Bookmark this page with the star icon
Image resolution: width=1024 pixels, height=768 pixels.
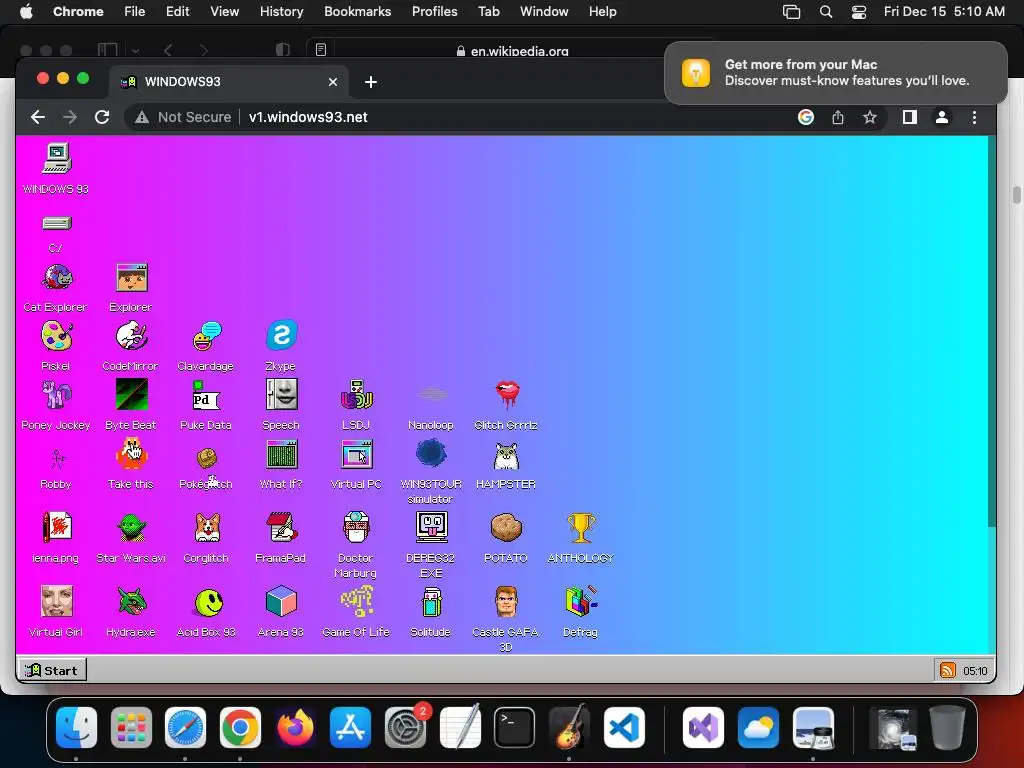click(870, 117)
